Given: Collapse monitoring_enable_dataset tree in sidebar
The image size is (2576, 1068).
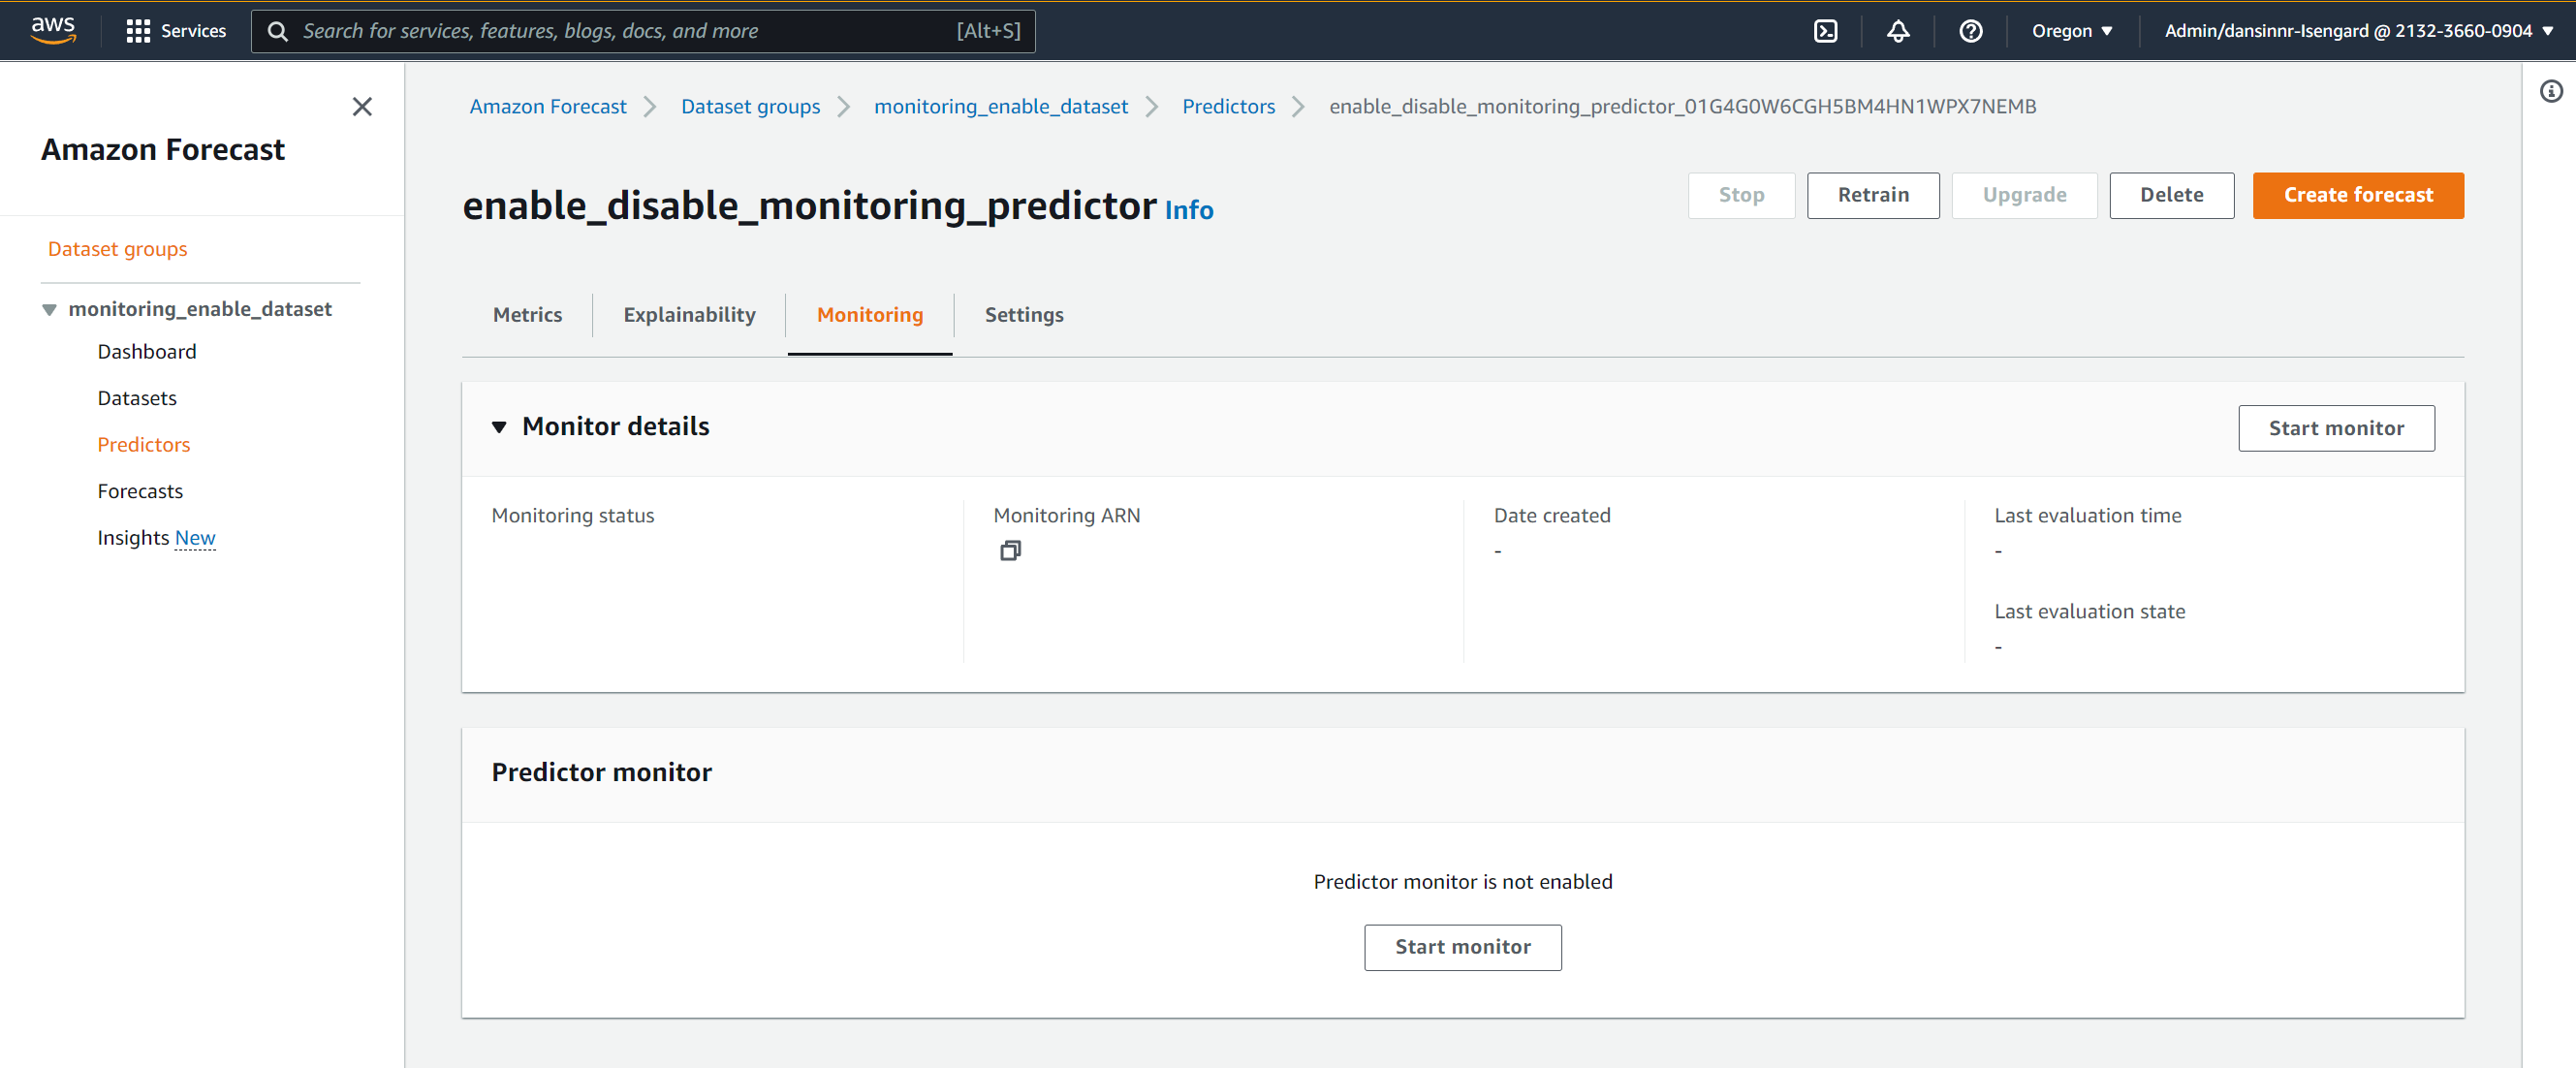Looking at the screenshot, I should coord(49,310).
